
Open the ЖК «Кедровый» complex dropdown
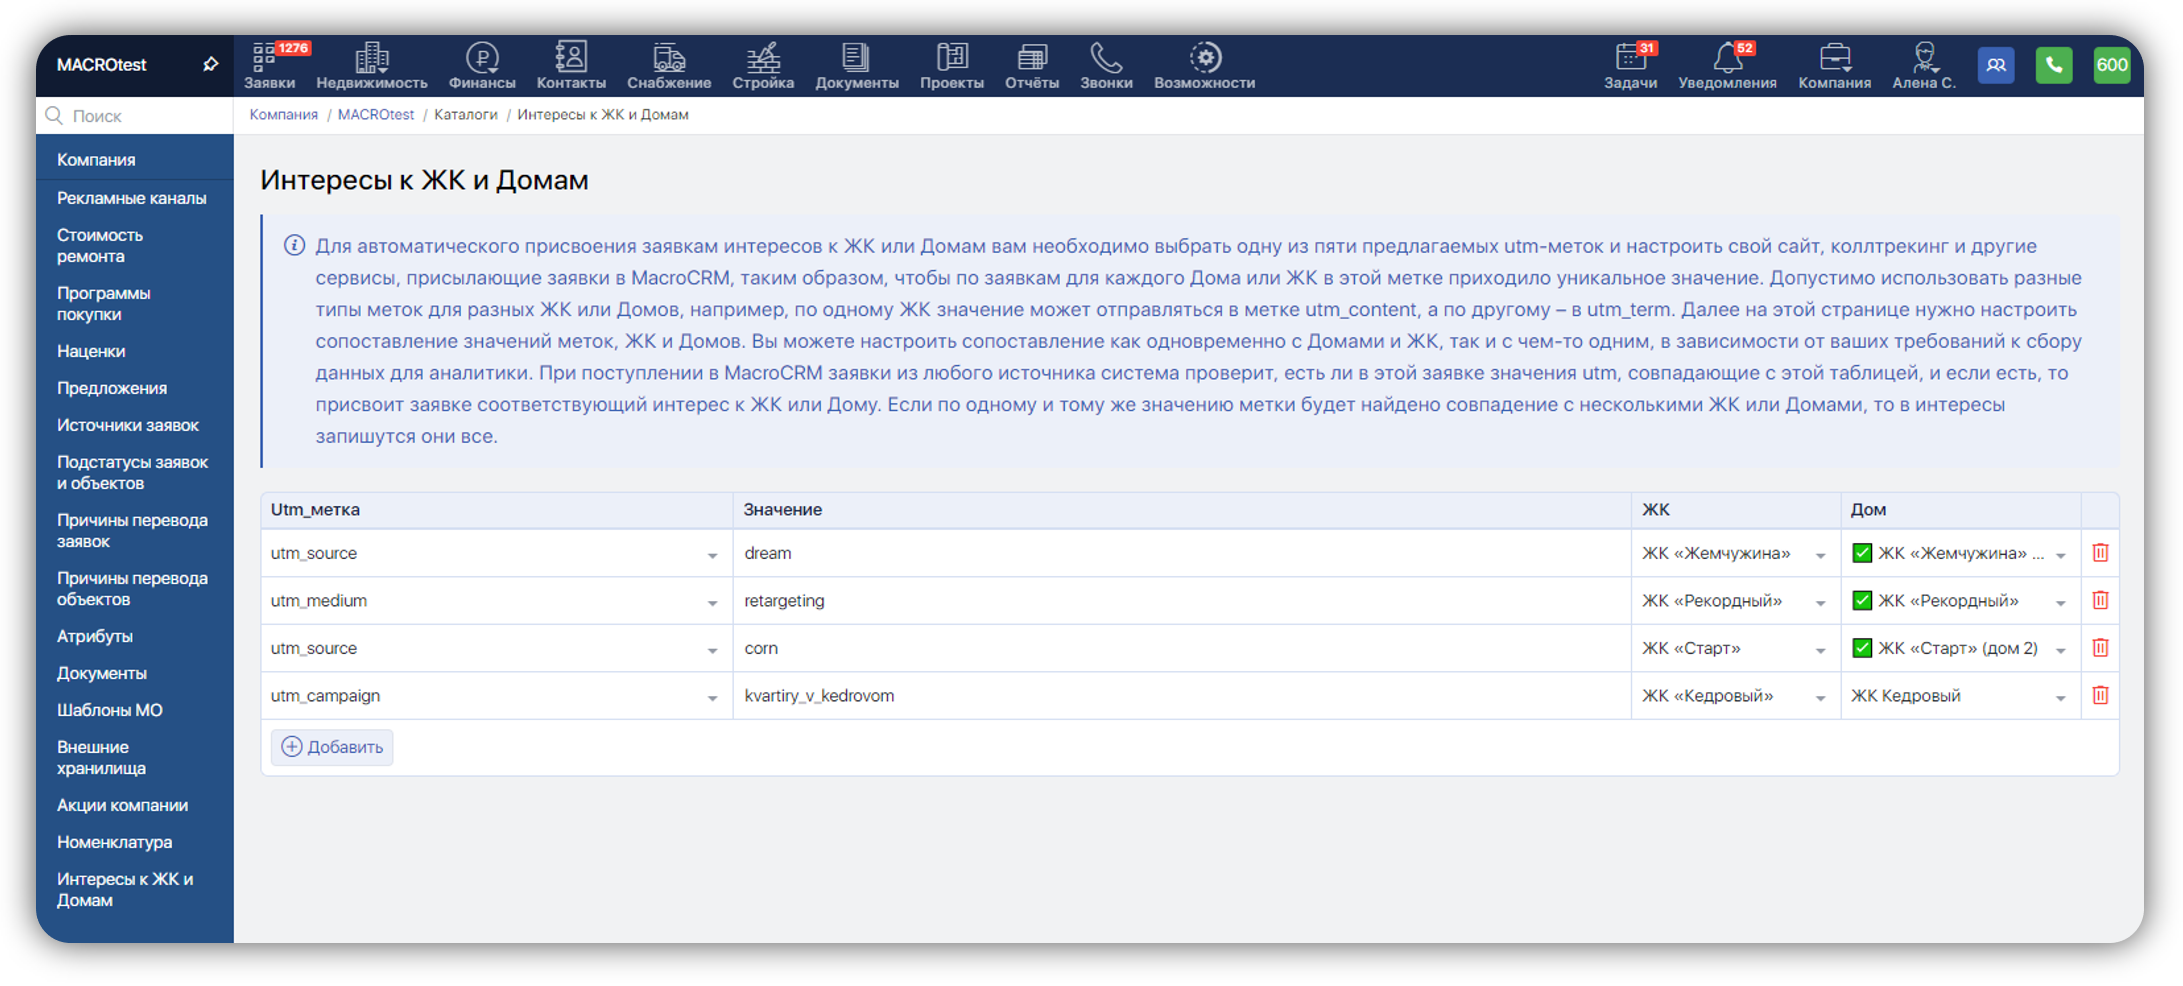click(1820, 697)
